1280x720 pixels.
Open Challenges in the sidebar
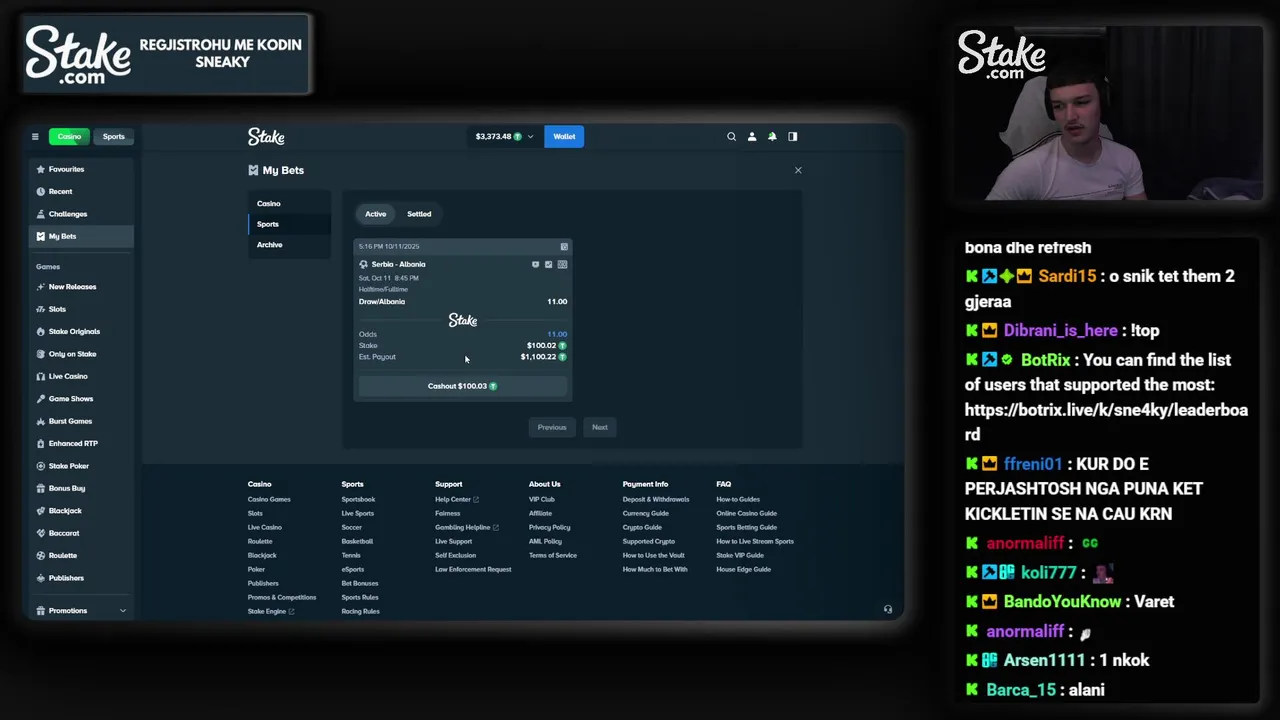81,214
